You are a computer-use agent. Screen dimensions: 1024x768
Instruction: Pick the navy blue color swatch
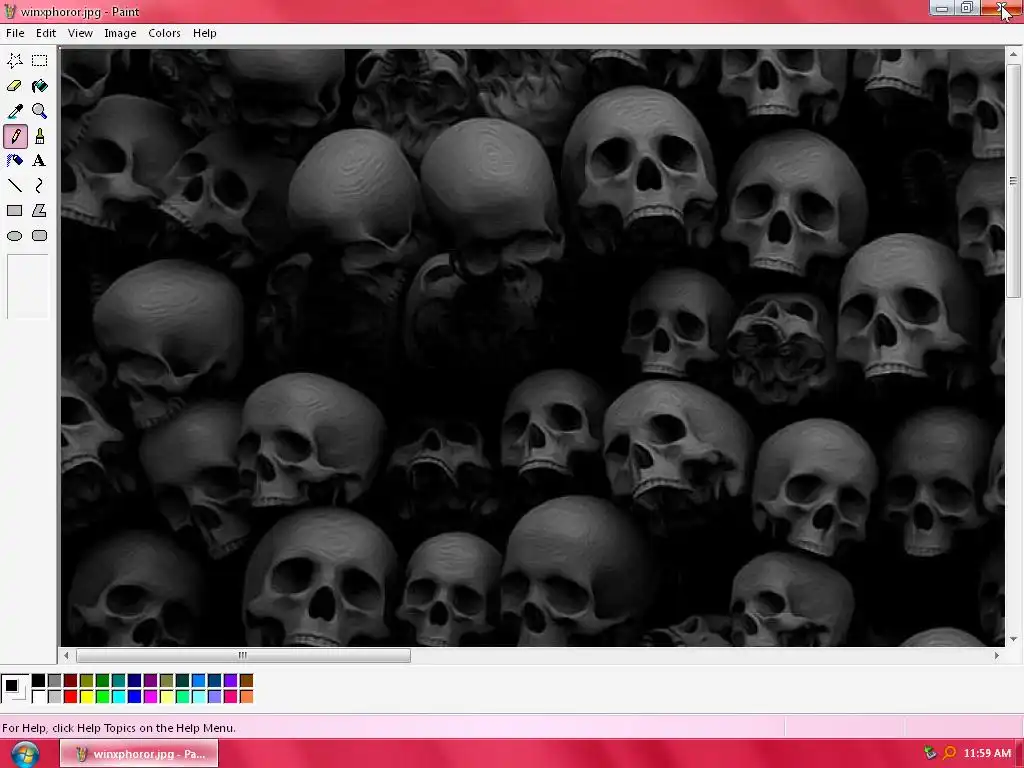[x=135, y=680]
